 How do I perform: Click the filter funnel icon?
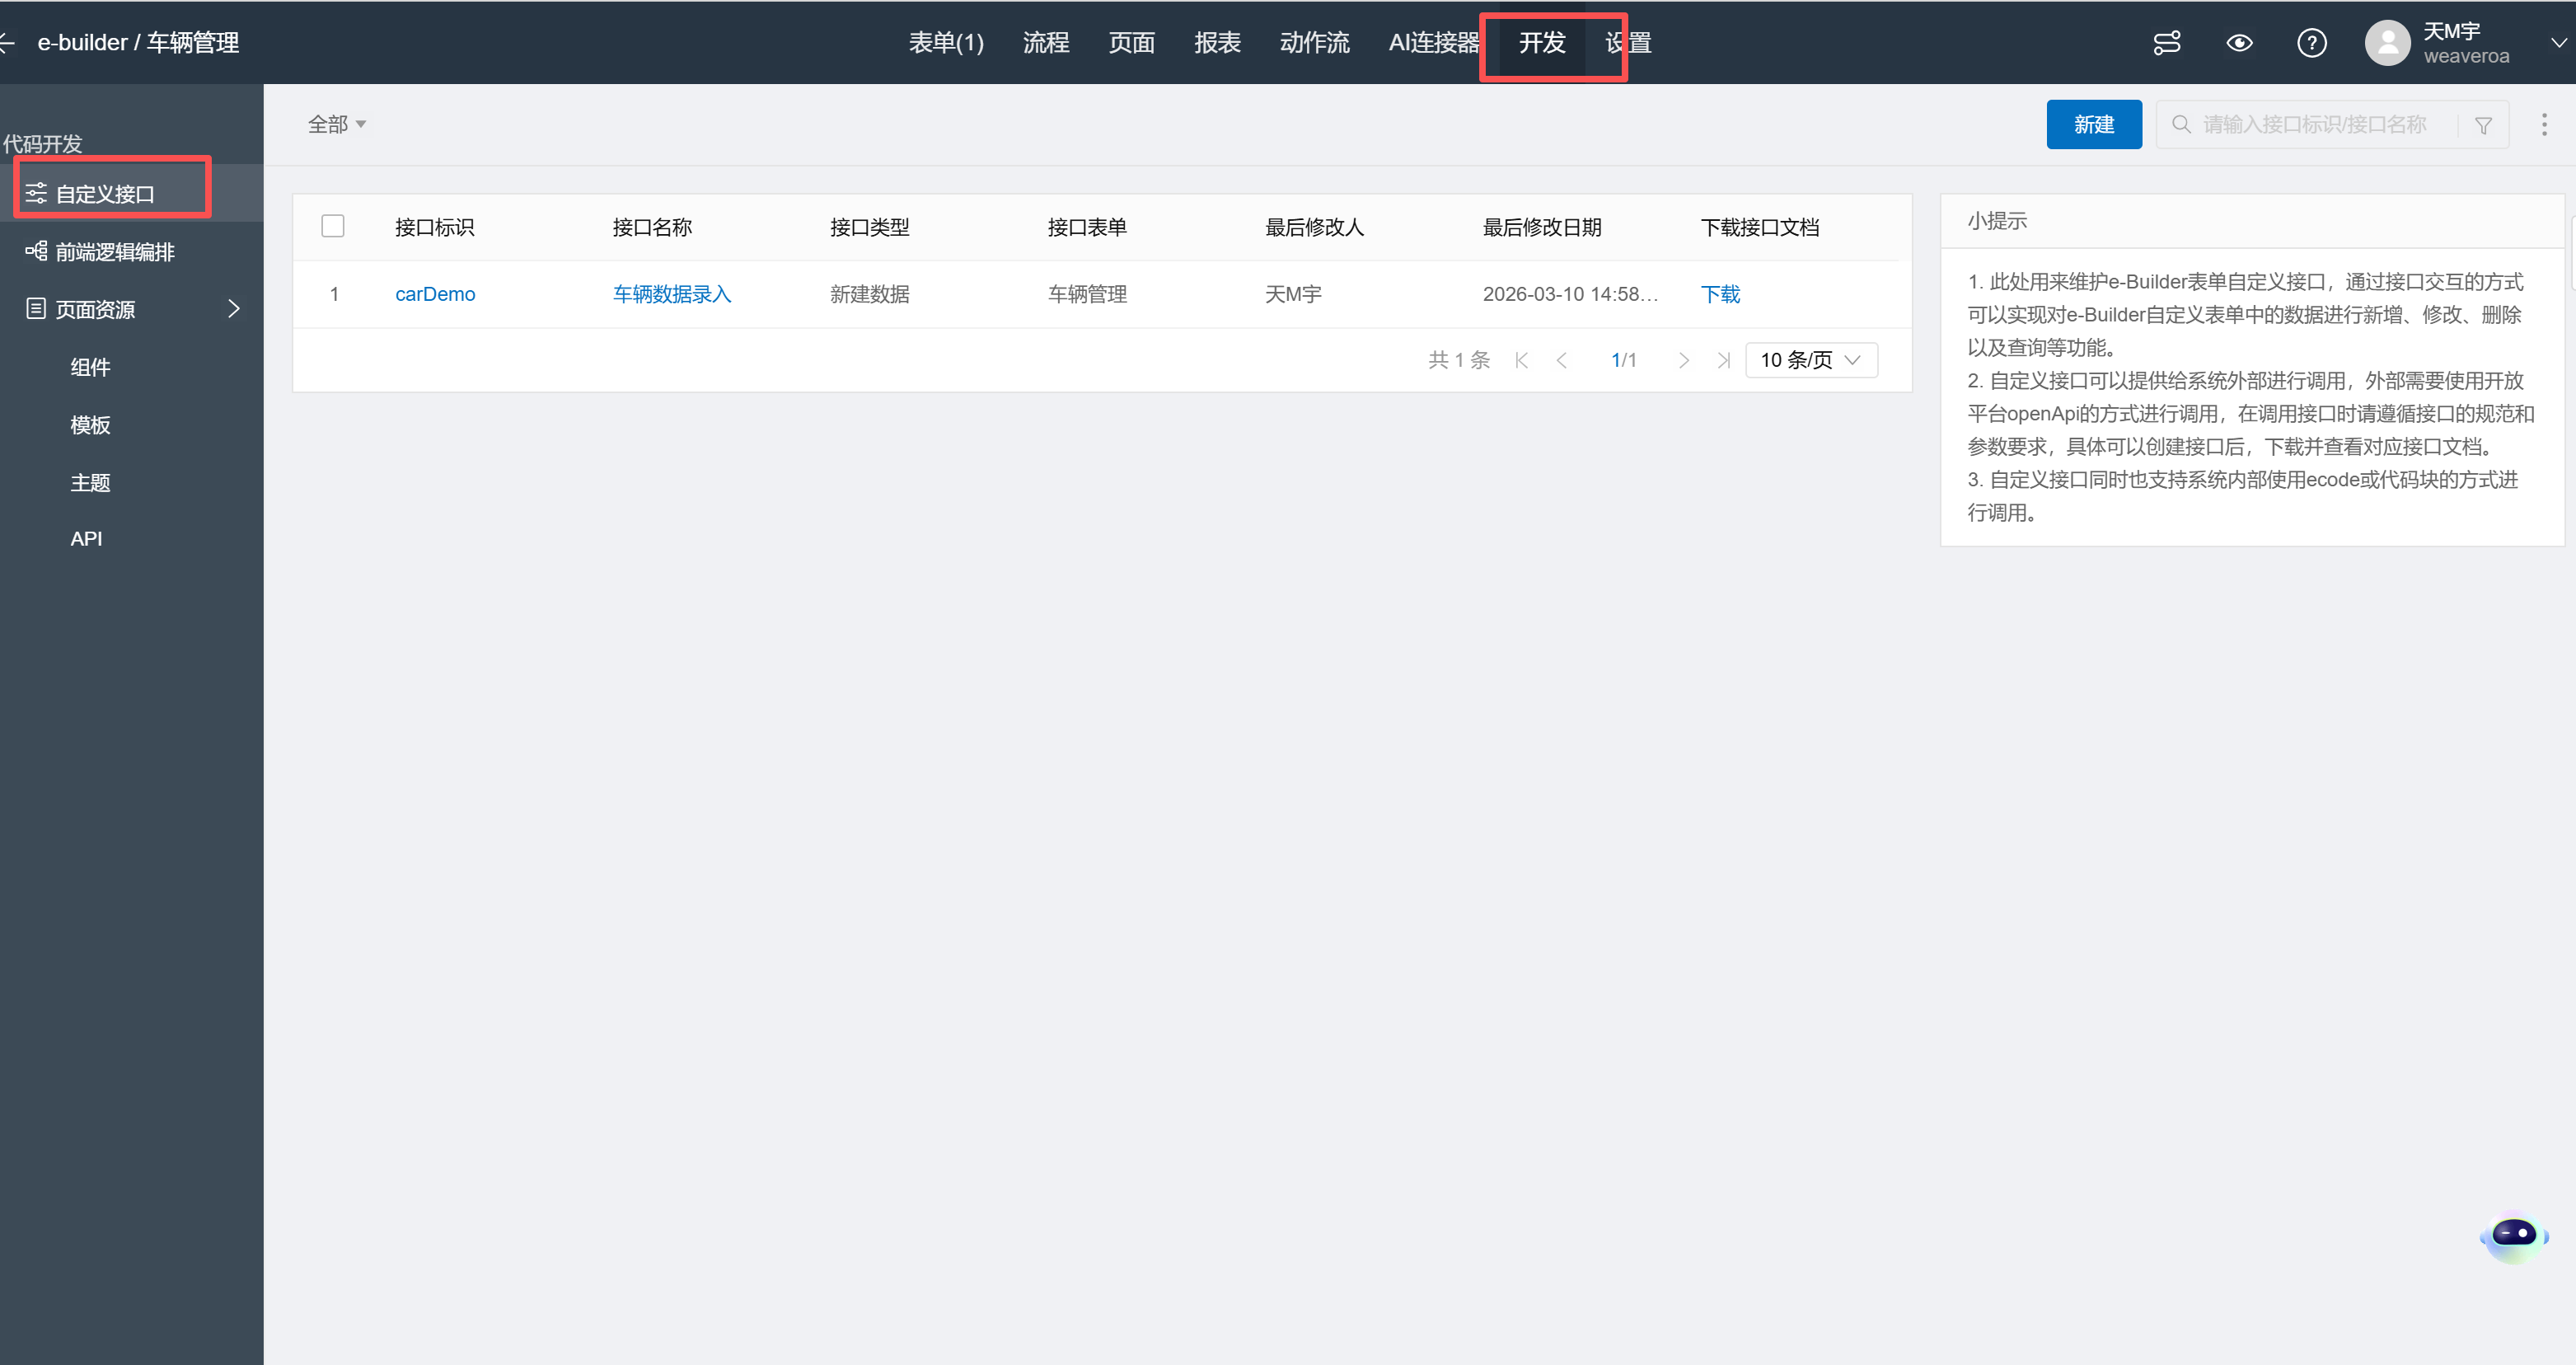pyautogui.click(x=2483, y=125)
